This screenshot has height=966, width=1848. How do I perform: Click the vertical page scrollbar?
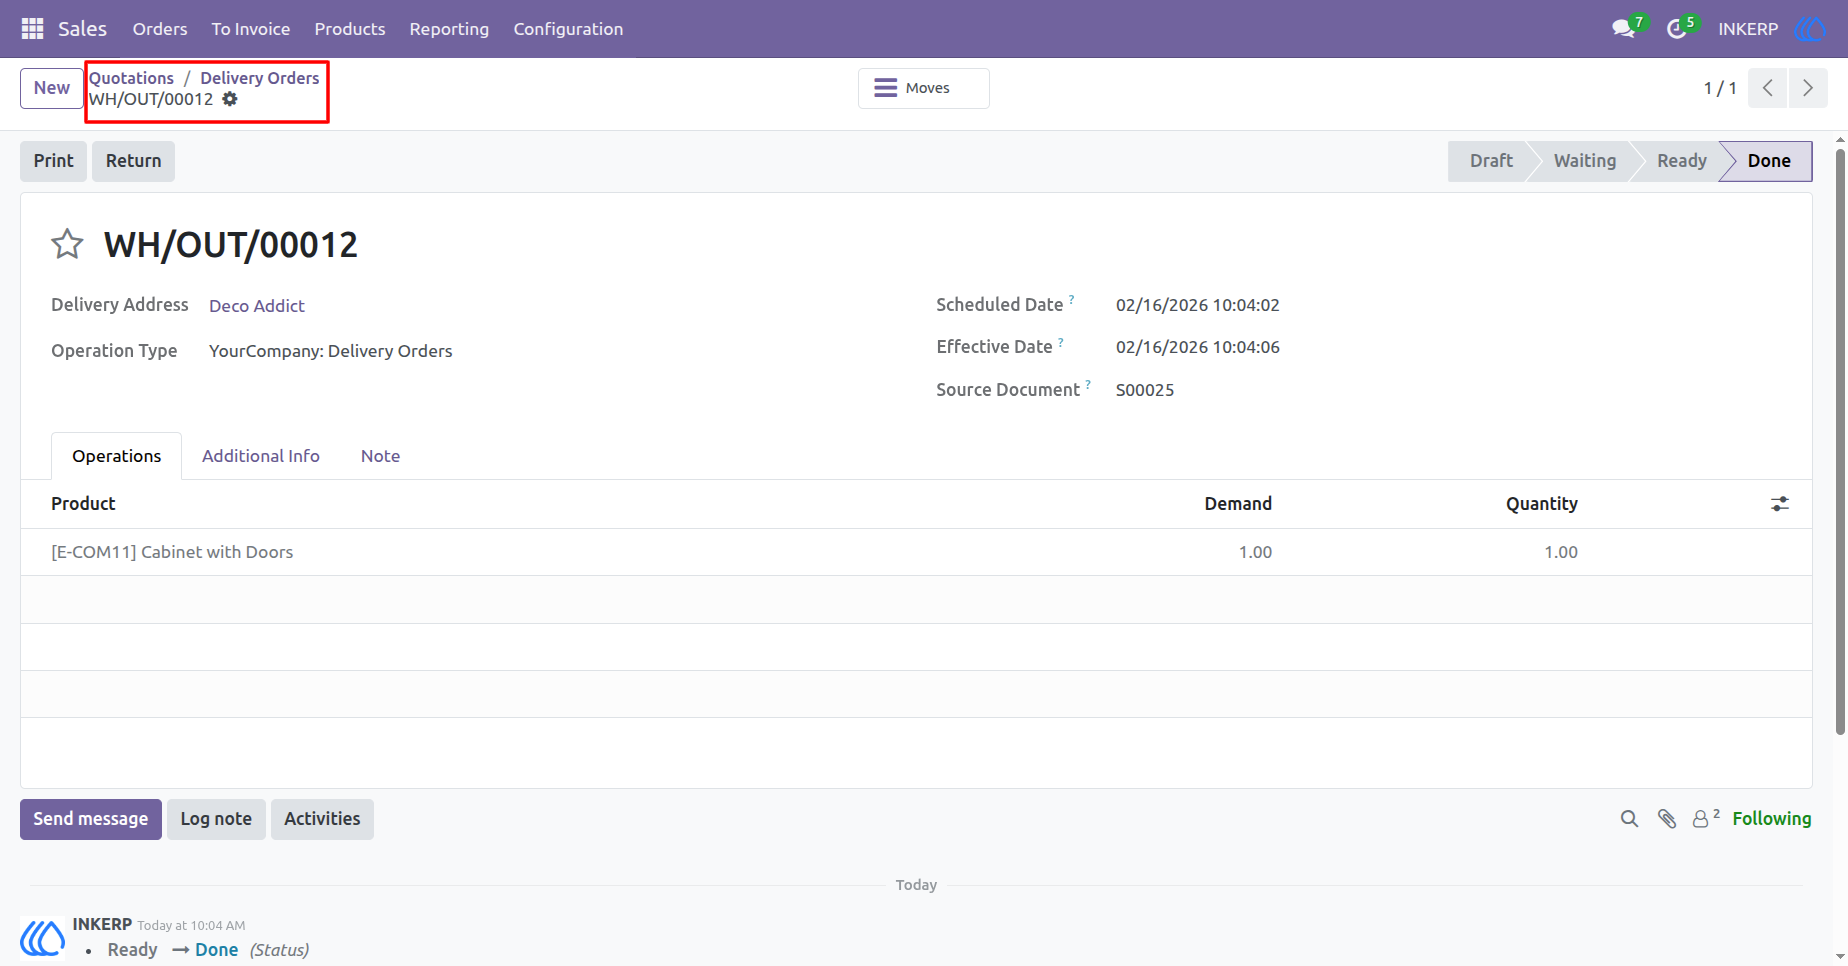tap(1840, 440)
